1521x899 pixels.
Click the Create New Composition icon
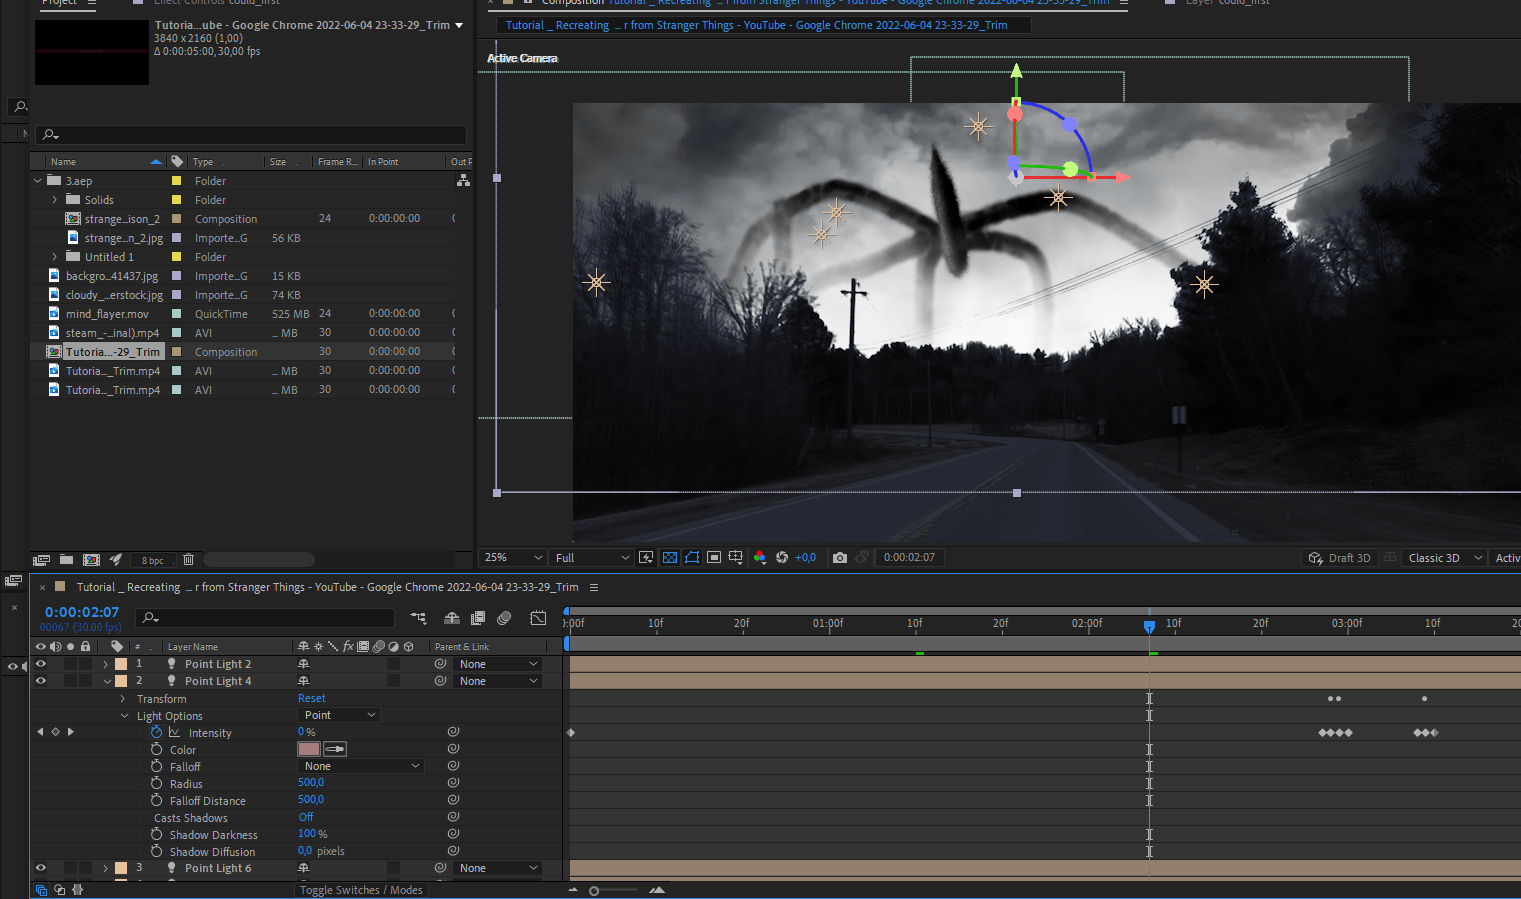click(91, 559)
